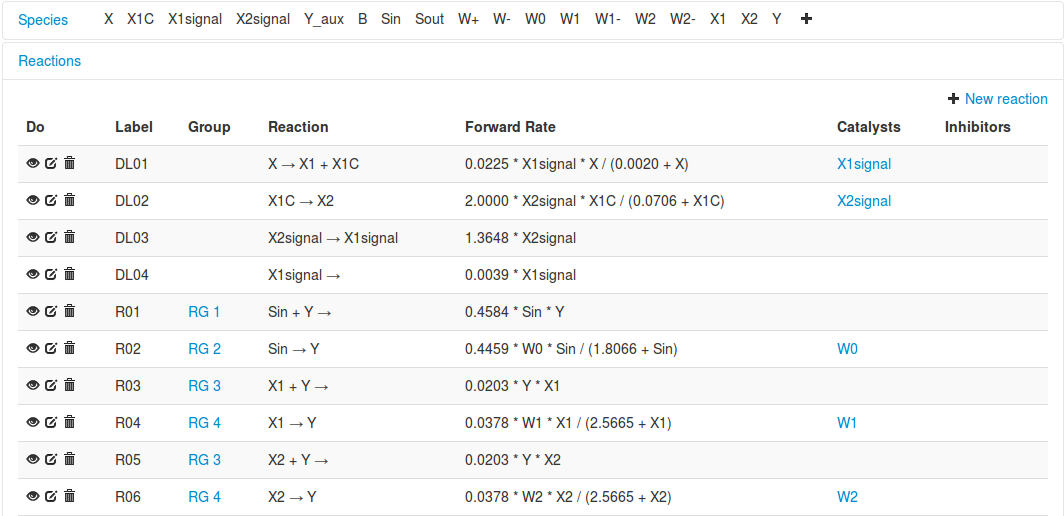Select the Sout species in the species bar
The height and width of the screenshot is (516, 1064).
point(429,19)
